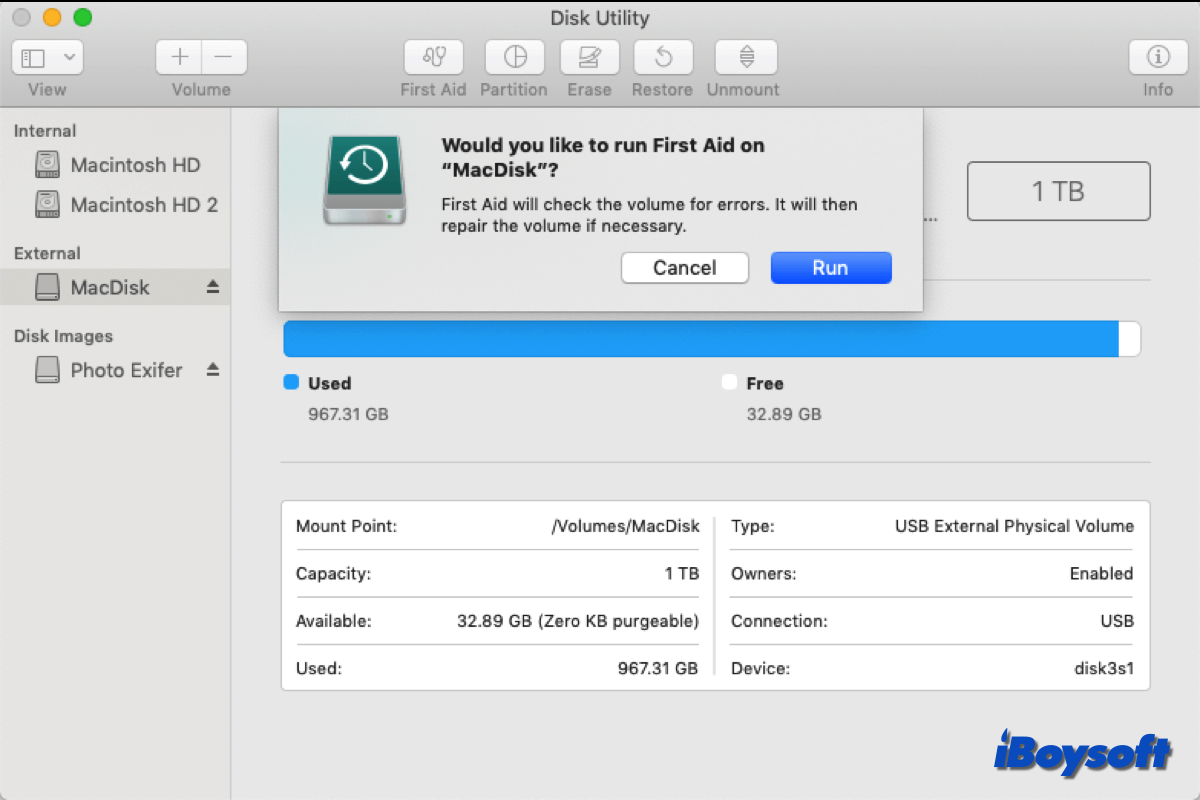This screenshot has width=1200, height=800.
Task: Click the white Free legend swatch
Action: [x=729, y=383]
